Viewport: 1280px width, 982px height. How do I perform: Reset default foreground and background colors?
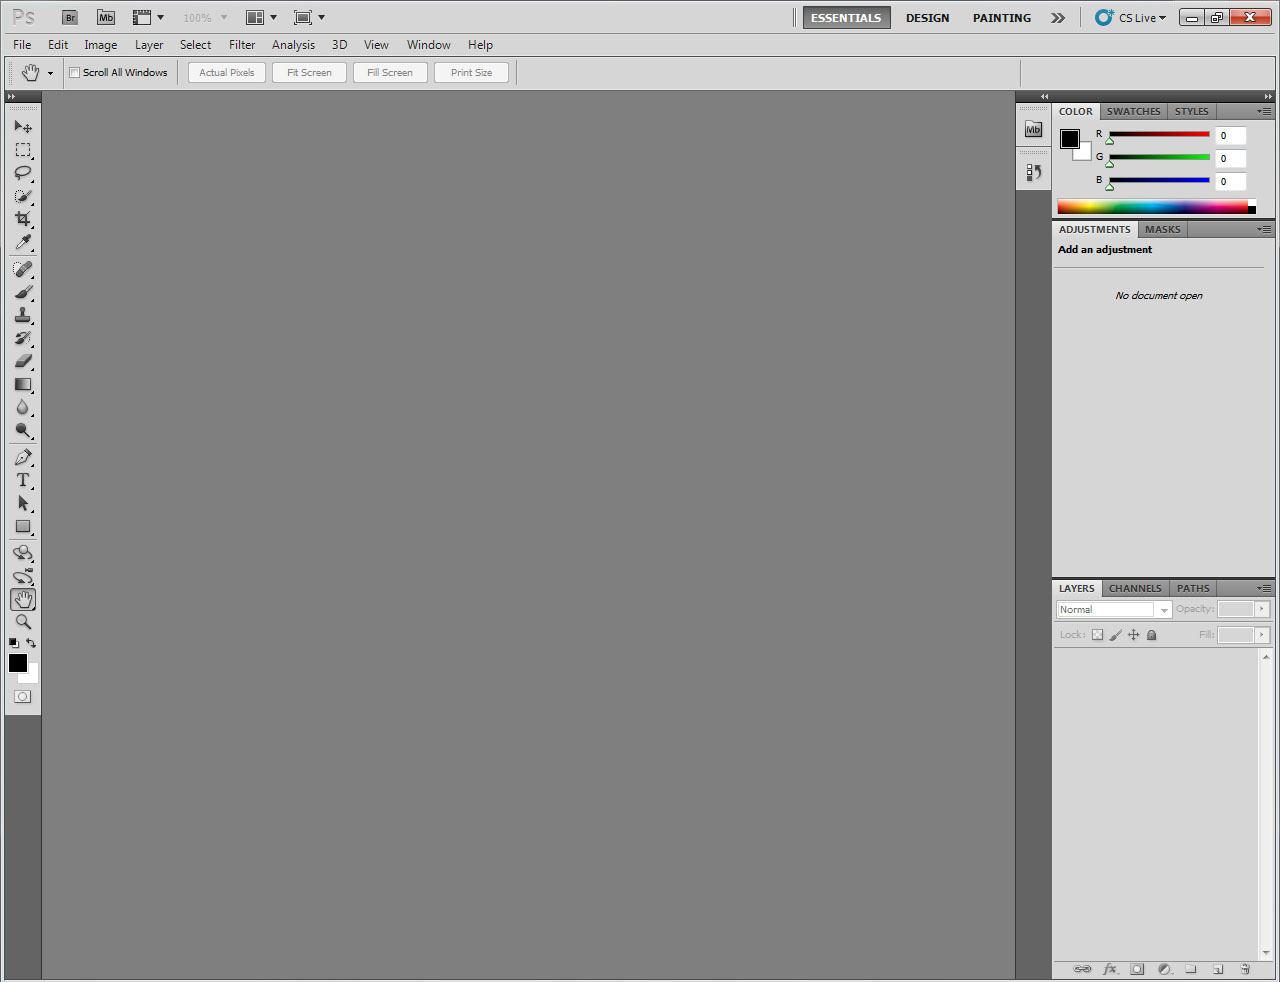[13, 643]
